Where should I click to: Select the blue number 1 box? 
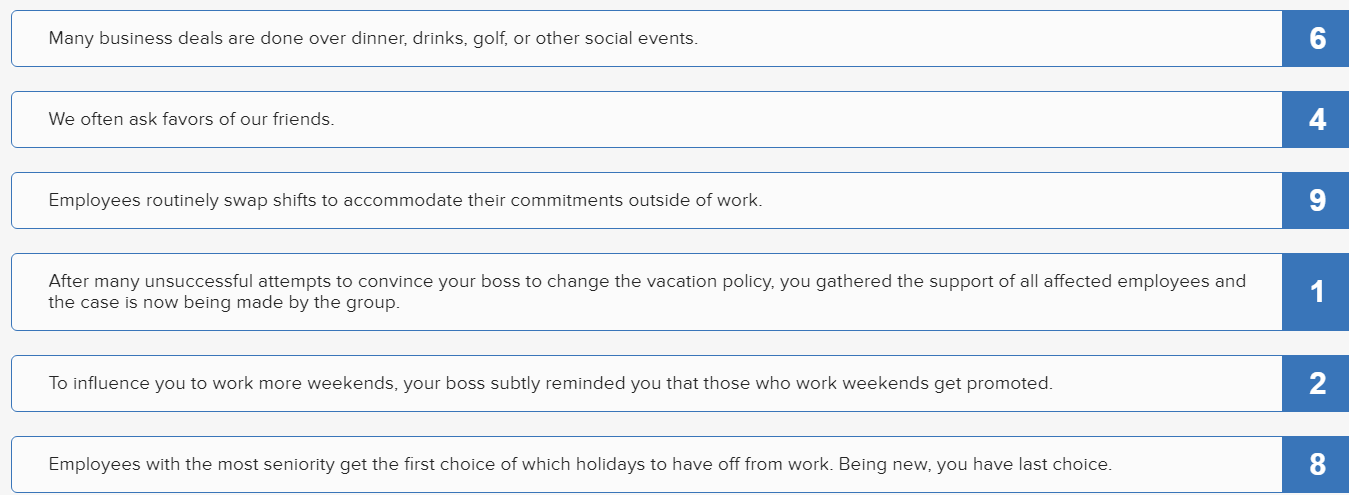coord(1316,292)
